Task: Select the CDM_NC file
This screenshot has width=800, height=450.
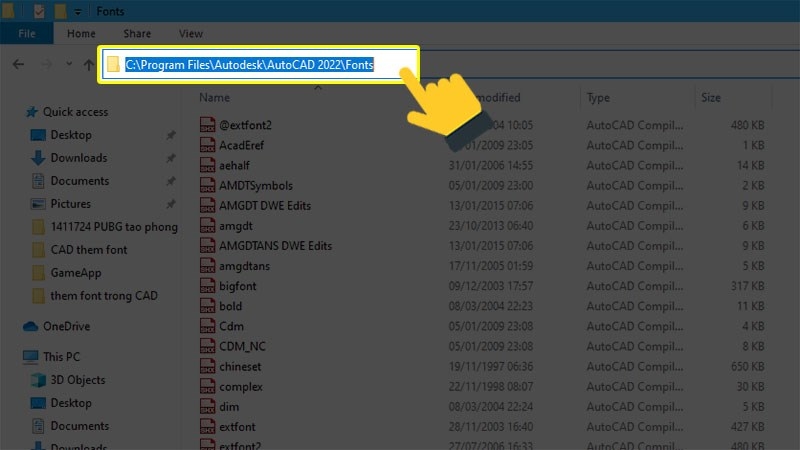Action: pos(242,346)
